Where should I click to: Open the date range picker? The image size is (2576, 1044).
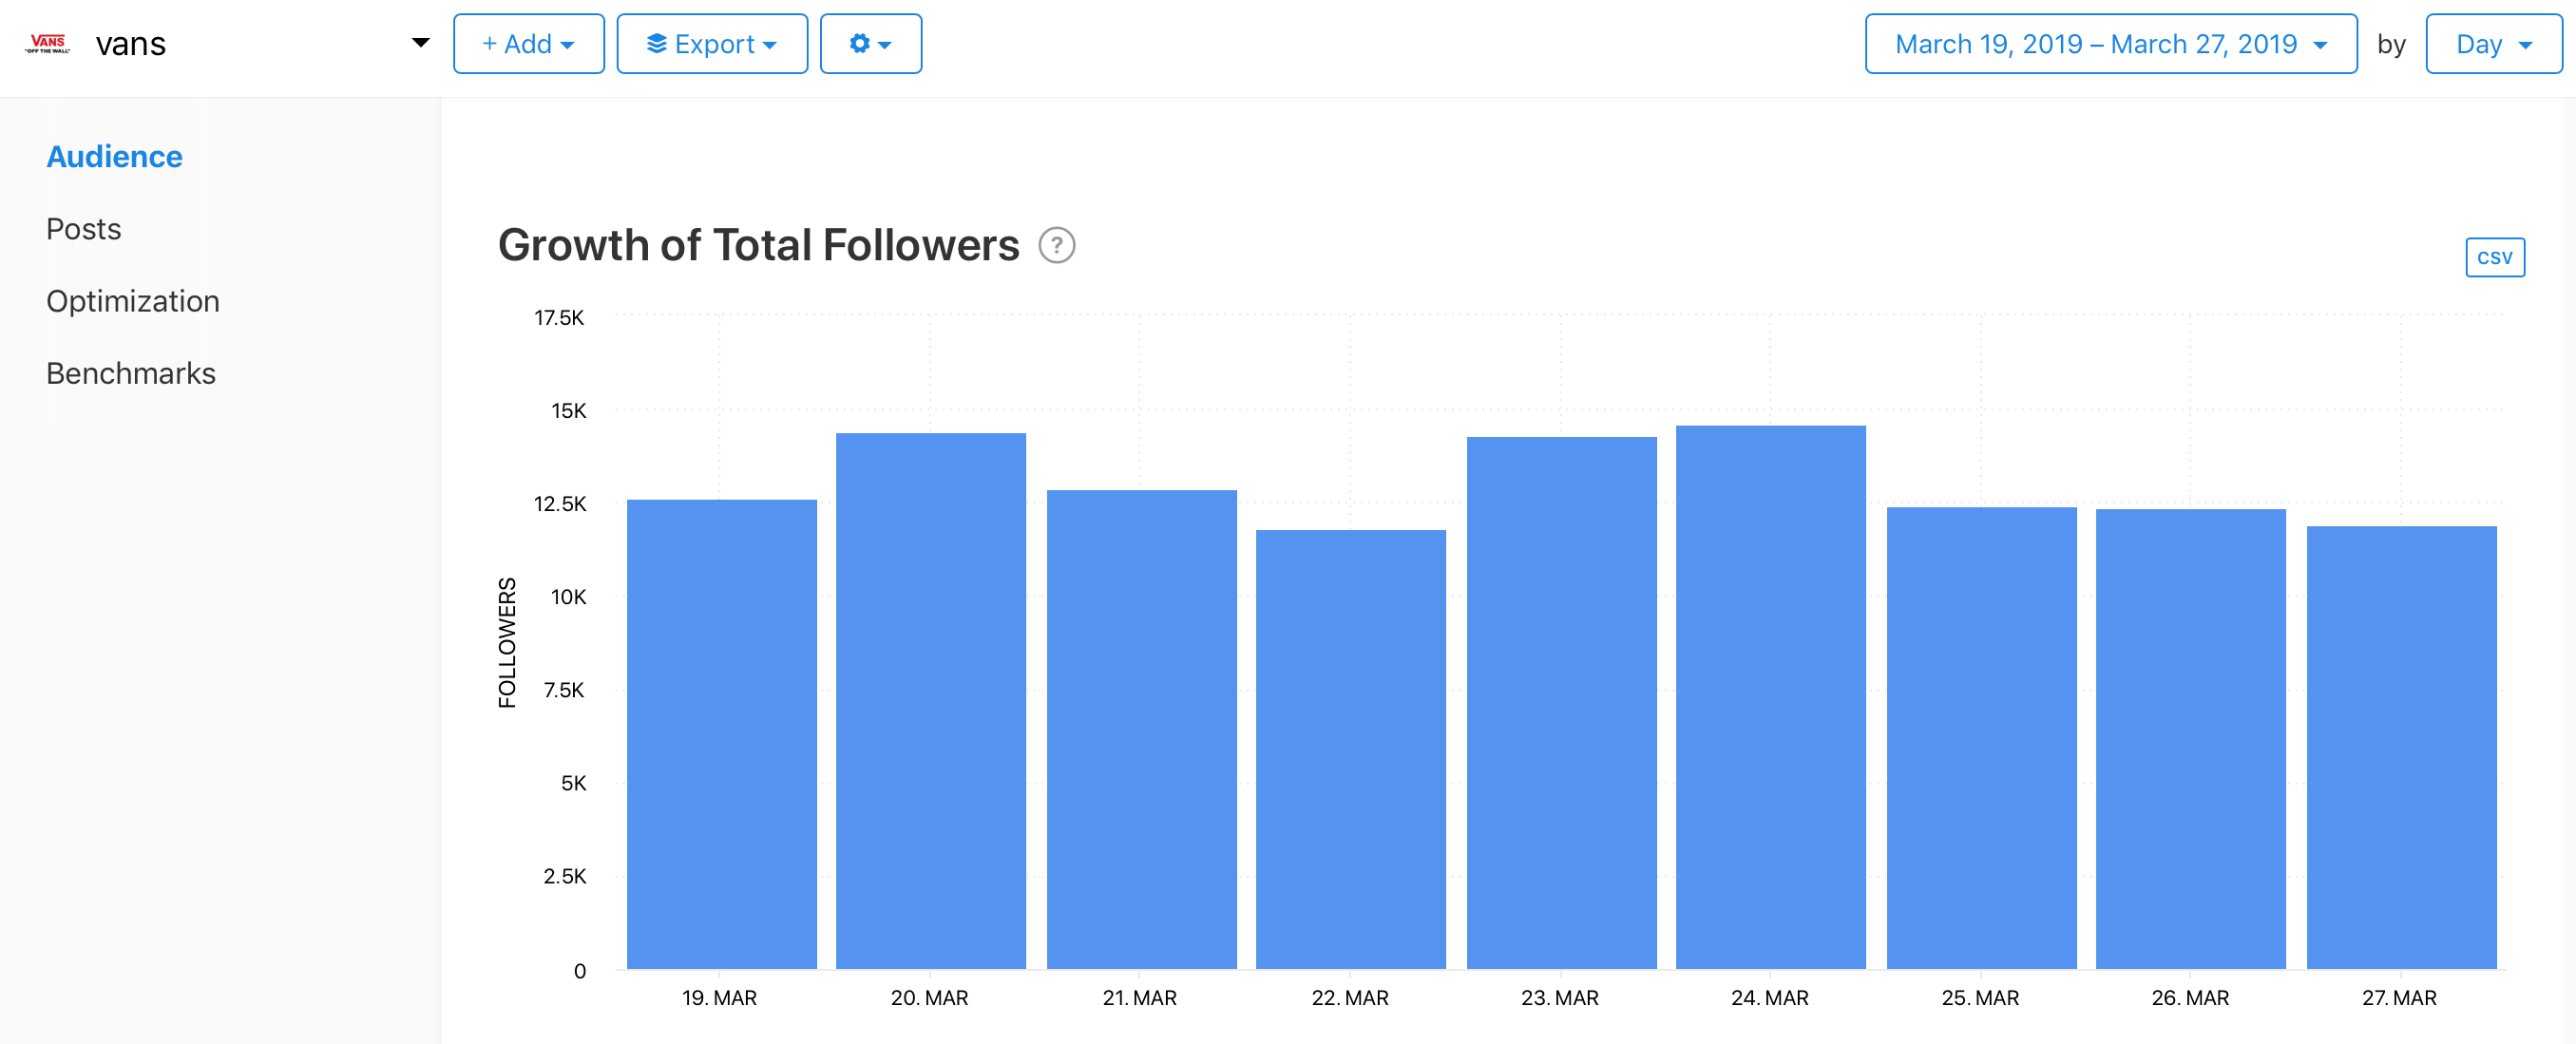2110,44
